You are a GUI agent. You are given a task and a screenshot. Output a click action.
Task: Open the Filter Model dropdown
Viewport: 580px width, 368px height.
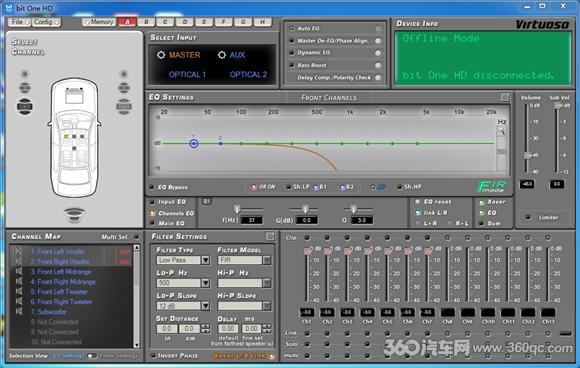point(266,260)
